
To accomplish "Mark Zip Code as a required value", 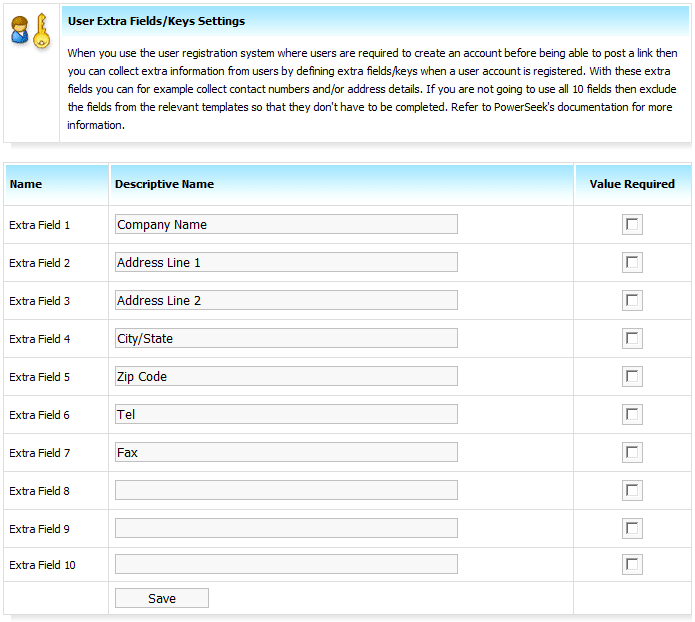I will click(x=632, y=377).
